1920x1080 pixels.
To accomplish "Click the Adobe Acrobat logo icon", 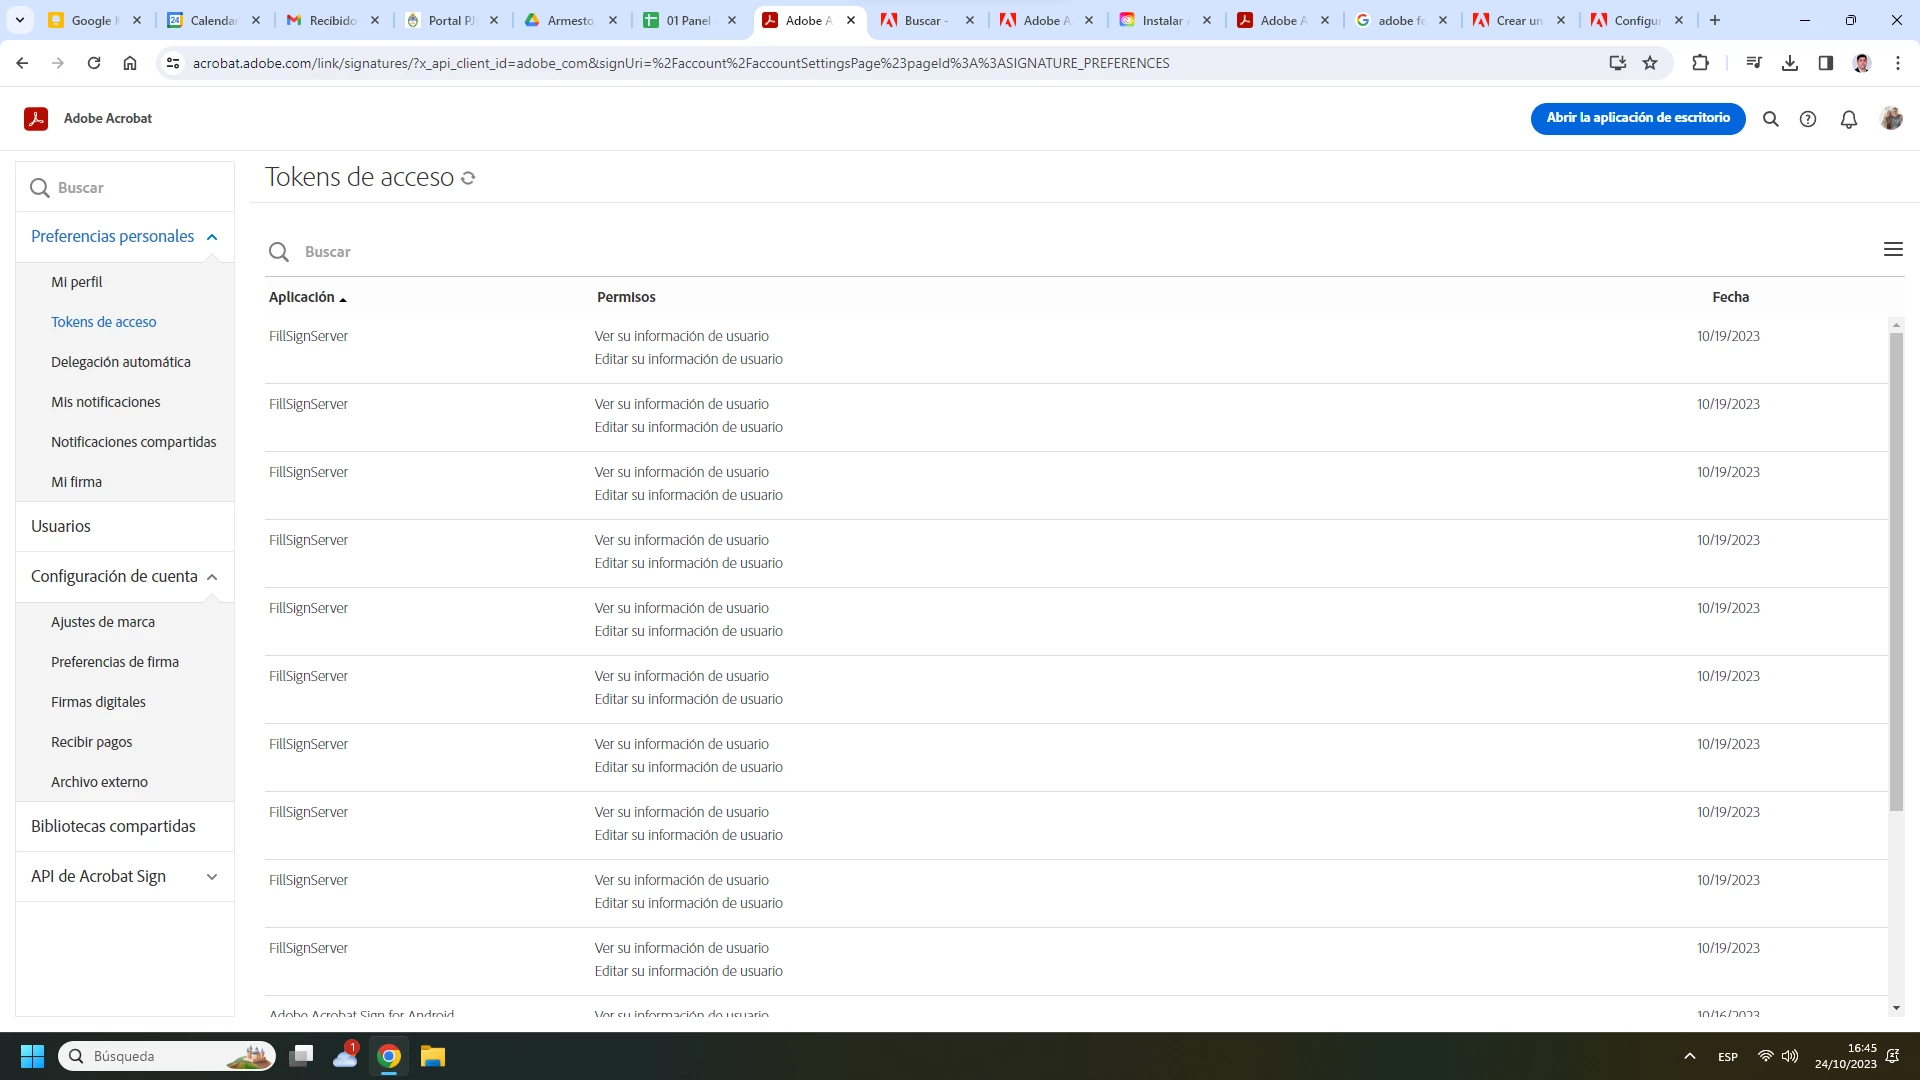I will [x=36, y=118].
